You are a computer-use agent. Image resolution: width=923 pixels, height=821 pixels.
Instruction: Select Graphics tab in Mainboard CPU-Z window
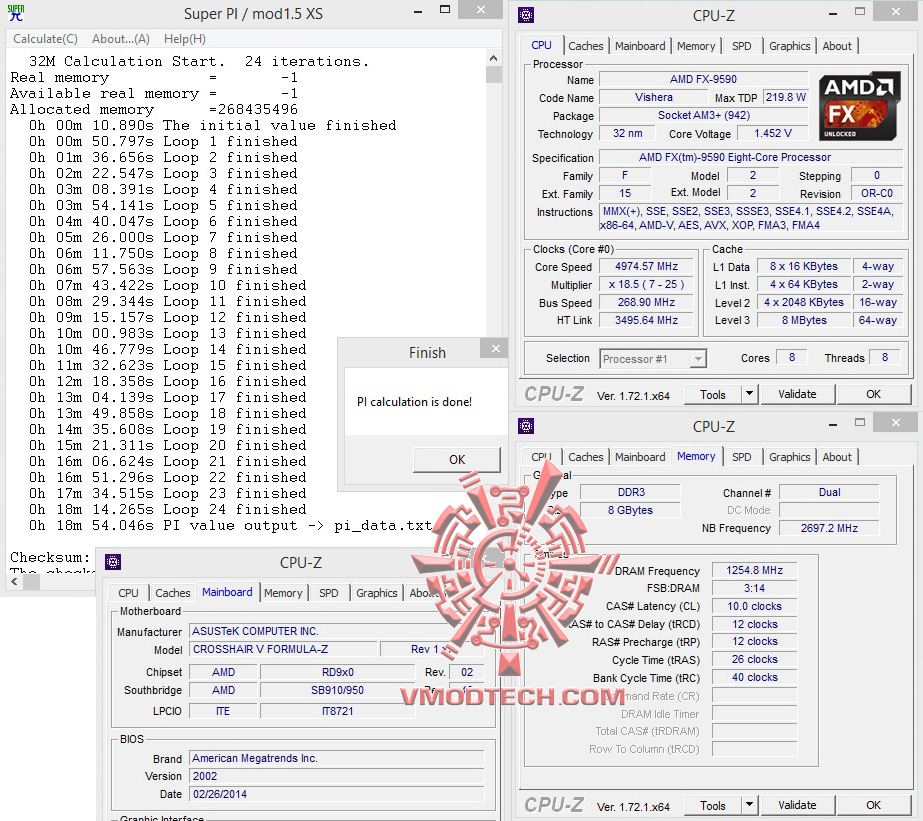coord(377,593)
